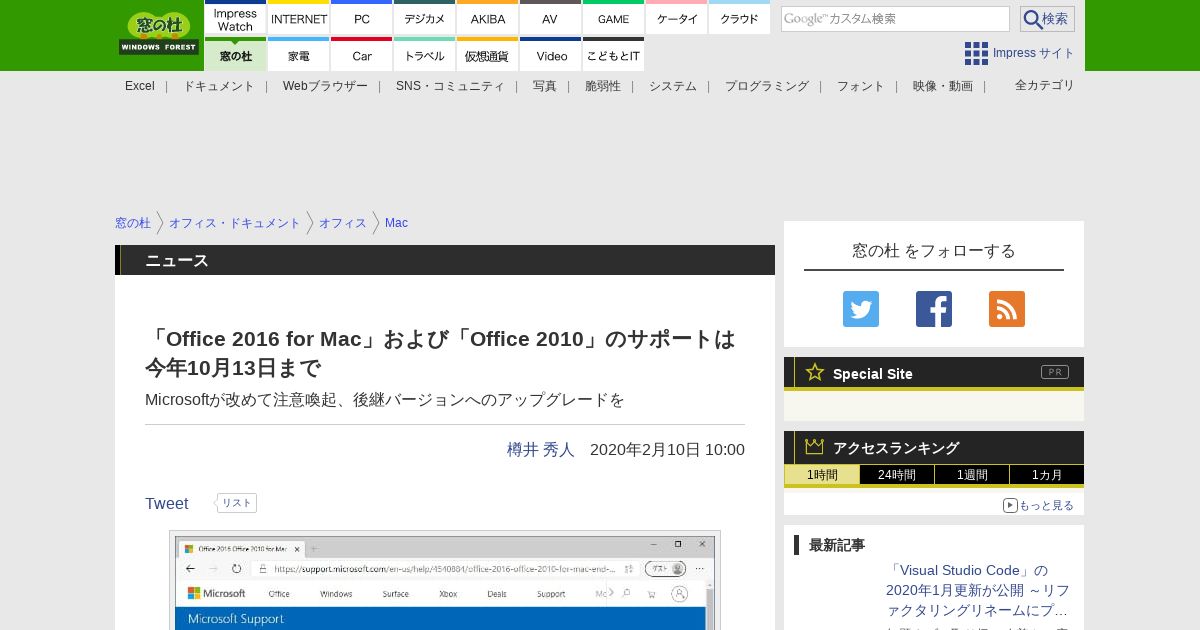Open the RSS feed icon
This screenshot has height=630, width=1200.
(1007, 309)
